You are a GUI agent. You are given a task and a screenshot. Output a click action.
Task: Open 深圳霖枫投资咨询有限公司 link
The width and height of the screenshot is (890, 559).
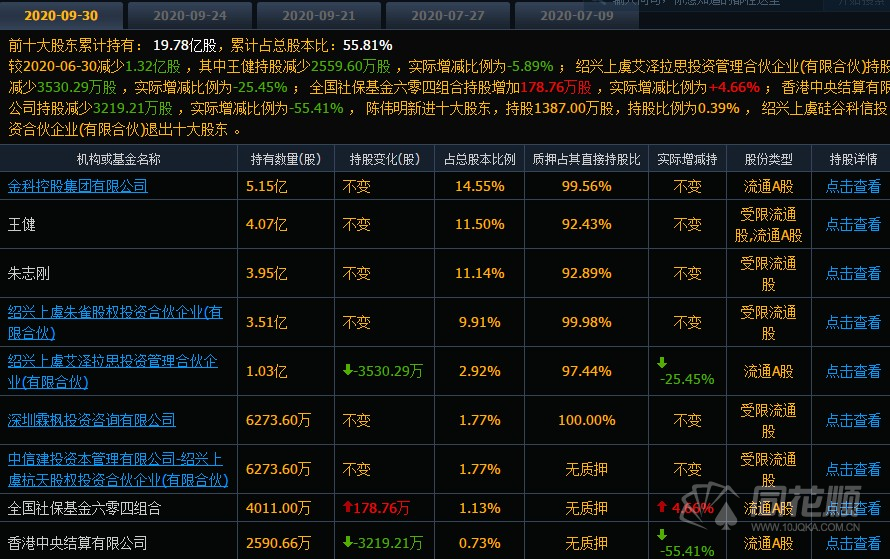pos(91,420)
